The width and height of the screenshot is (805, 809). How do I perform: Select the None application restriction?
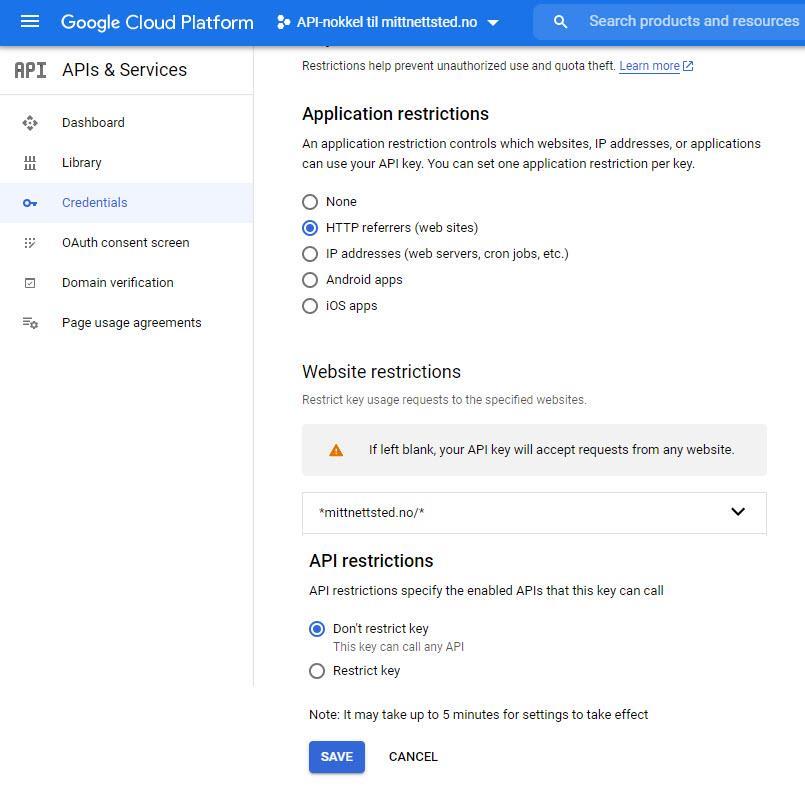[x=310, y=202]
